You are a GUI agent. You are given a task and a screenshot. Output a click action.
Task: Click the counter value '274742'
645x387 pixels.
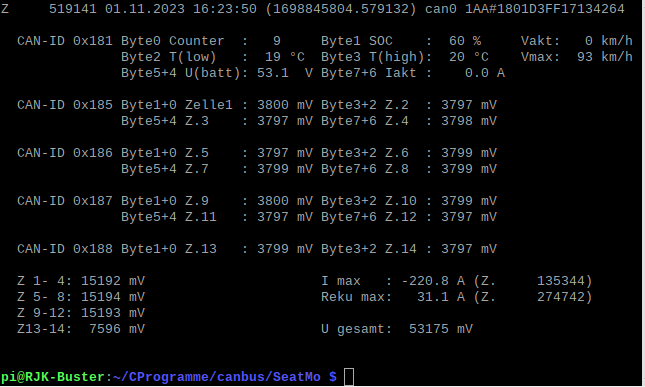pyautogui.click(x=561, y=297)
